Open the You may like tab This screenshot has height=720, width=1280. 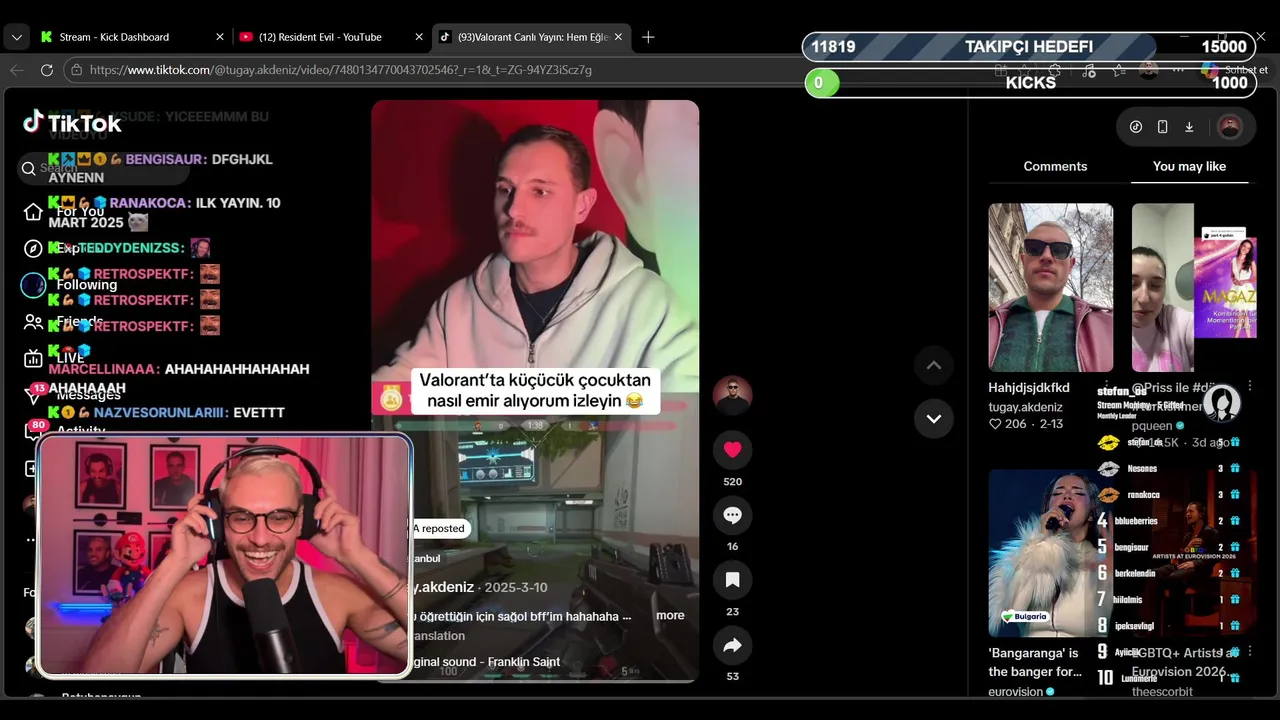click(x=1189, y=166)
